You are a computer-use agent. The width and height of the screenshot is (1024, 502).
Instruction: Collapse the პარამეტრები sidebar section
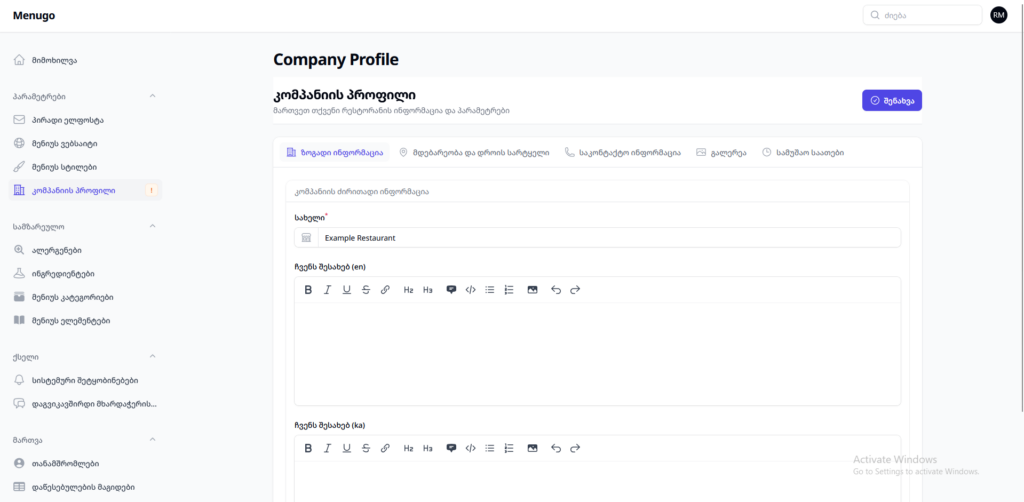(x=152, y=96)
